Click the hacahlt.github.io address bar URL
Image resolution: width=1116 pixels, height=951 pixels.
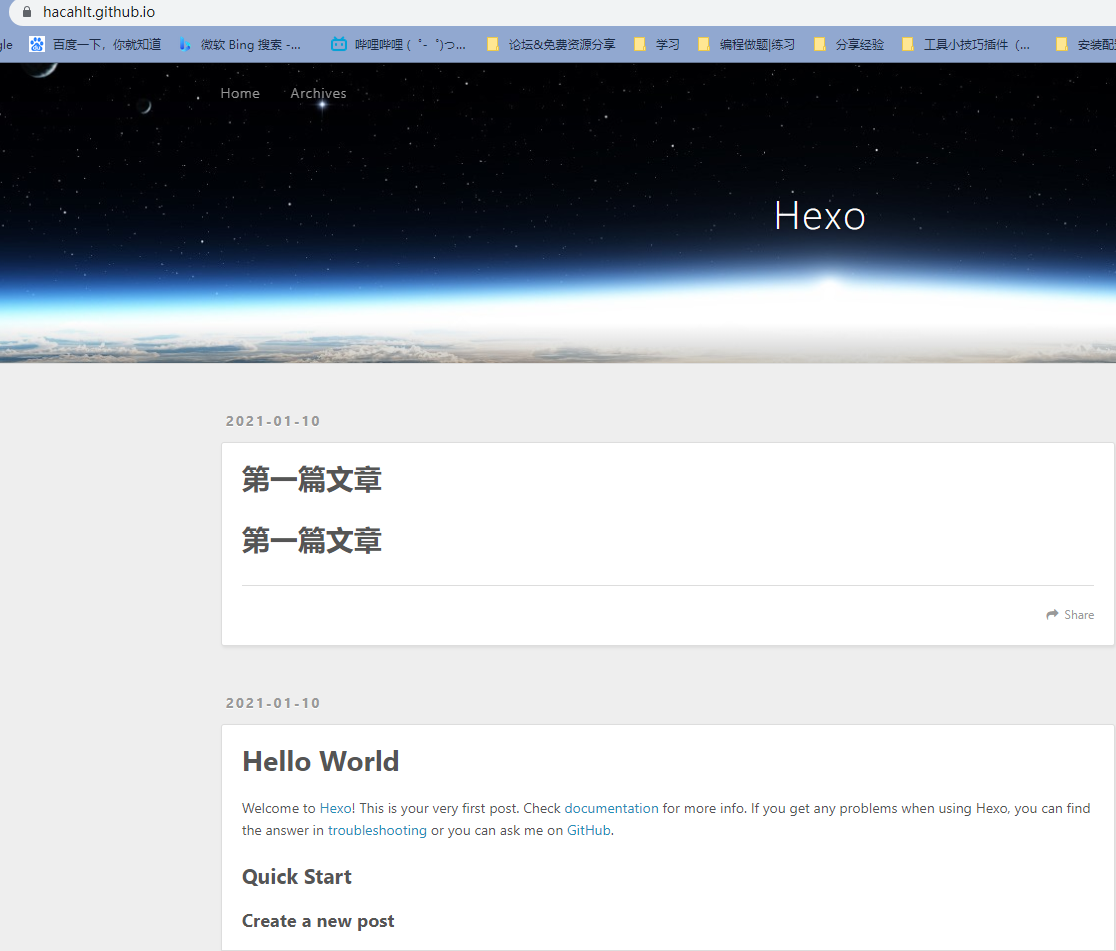pos(99,12)
